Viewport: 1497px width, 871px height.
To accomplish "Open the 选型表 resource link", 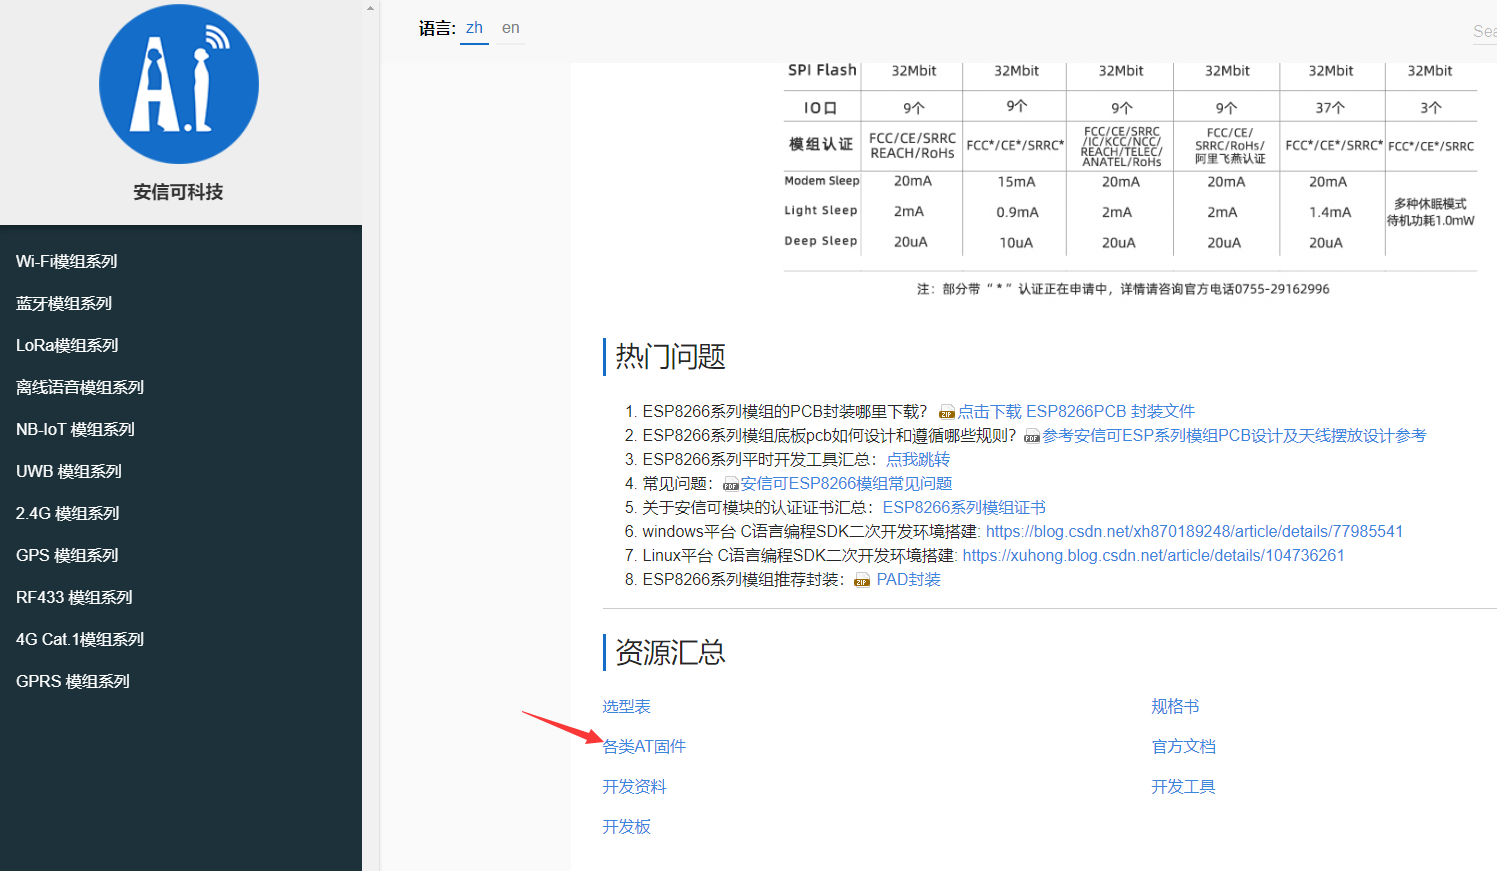I will (x=627, y=707).
